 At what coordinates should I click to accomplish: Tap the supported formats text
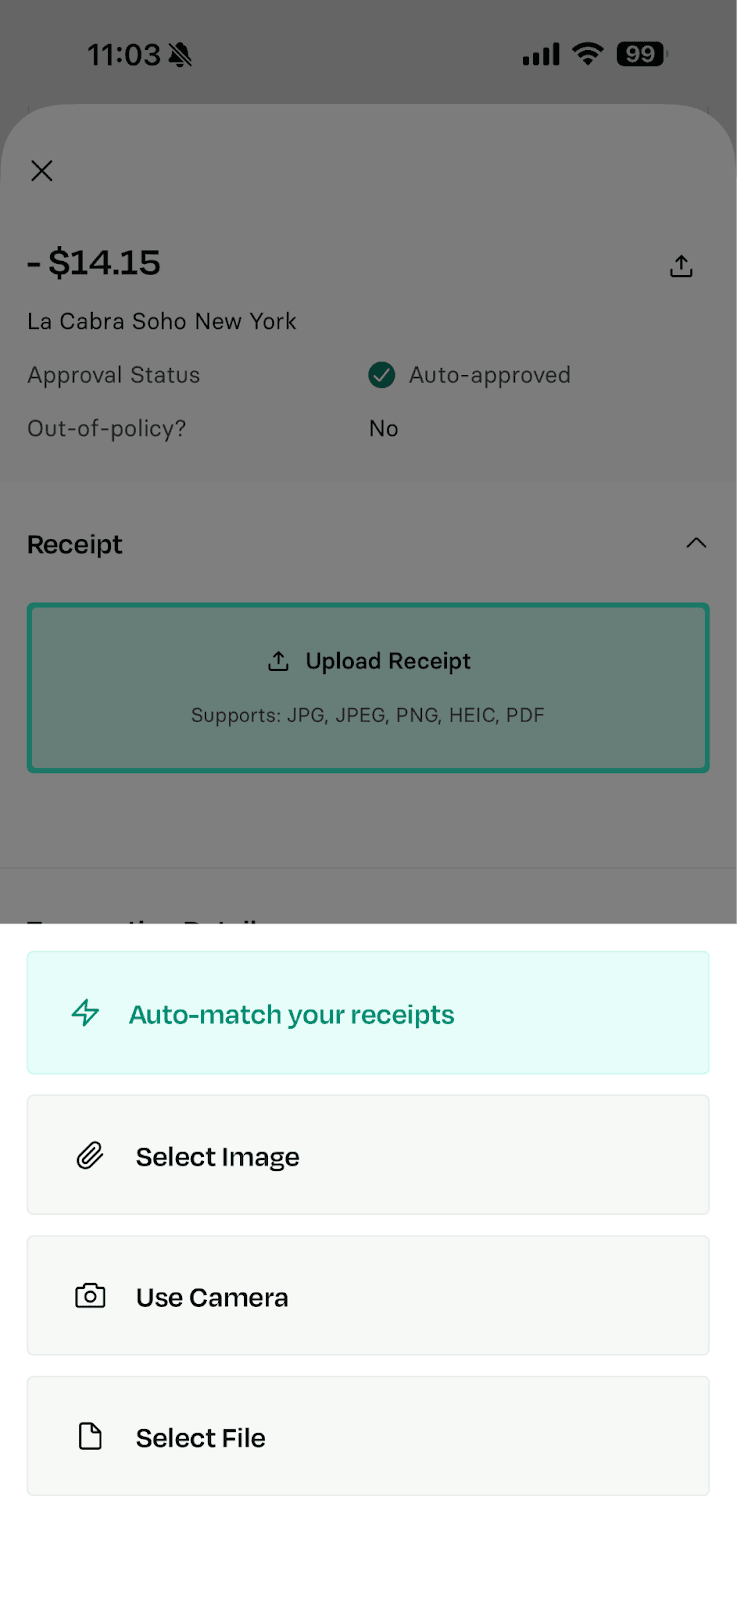368,715
